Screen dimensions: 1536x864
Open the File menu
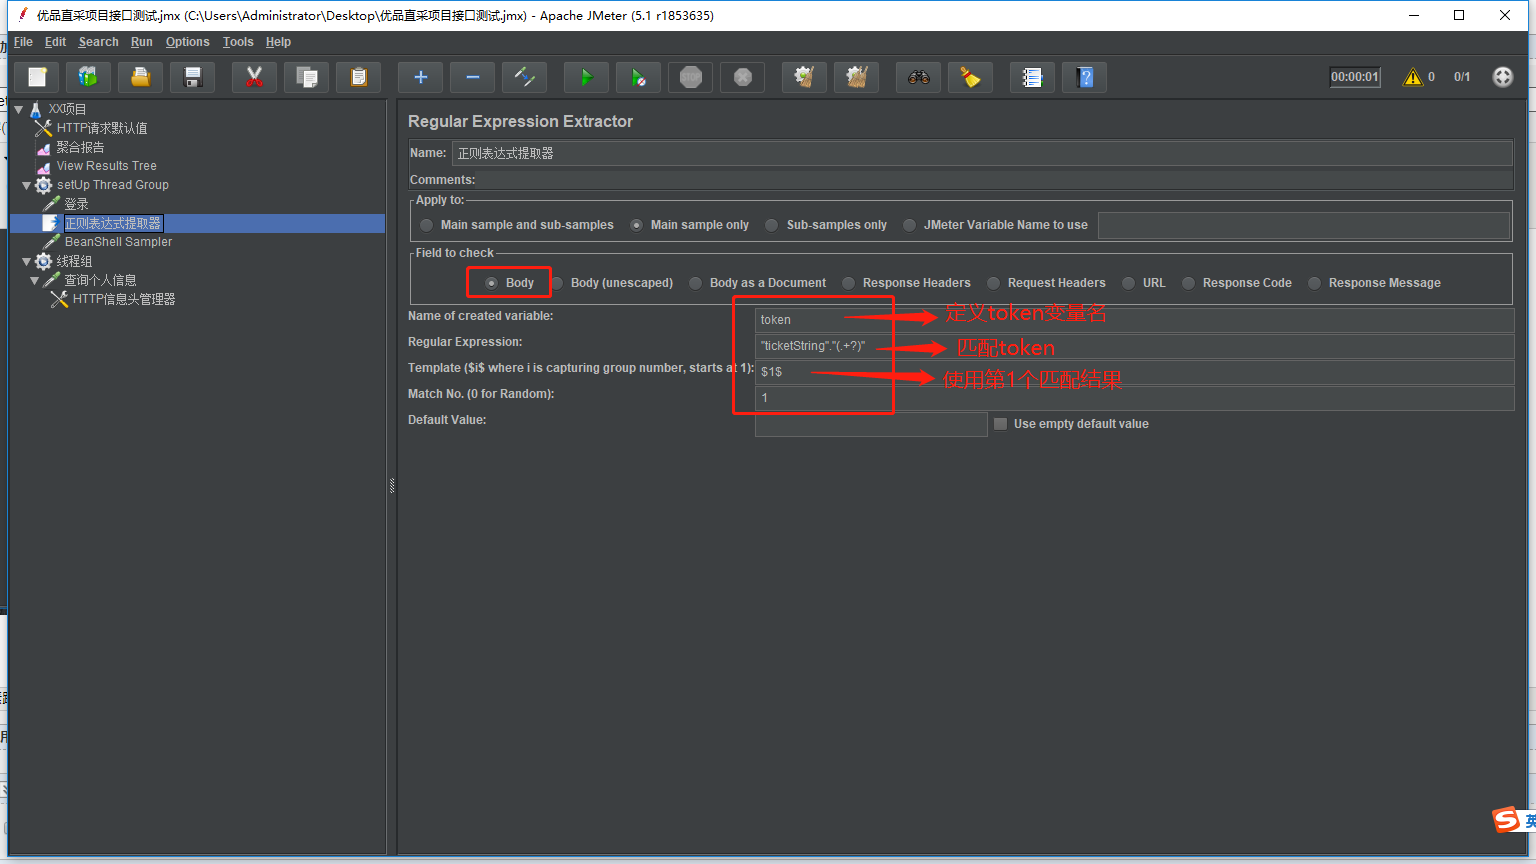point(23,42)
